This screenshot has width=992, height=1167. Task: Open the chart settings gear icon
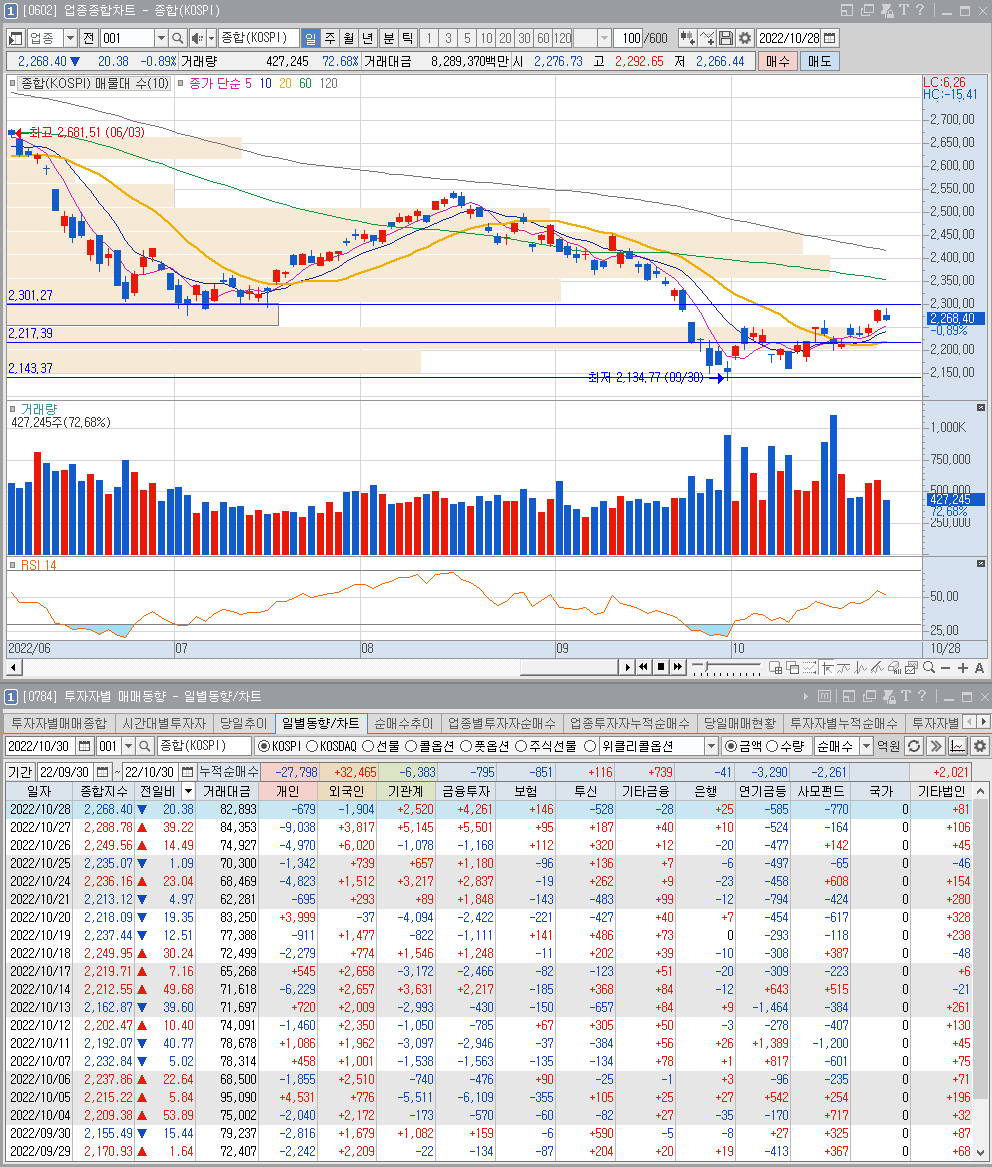[x=744, y=38]
